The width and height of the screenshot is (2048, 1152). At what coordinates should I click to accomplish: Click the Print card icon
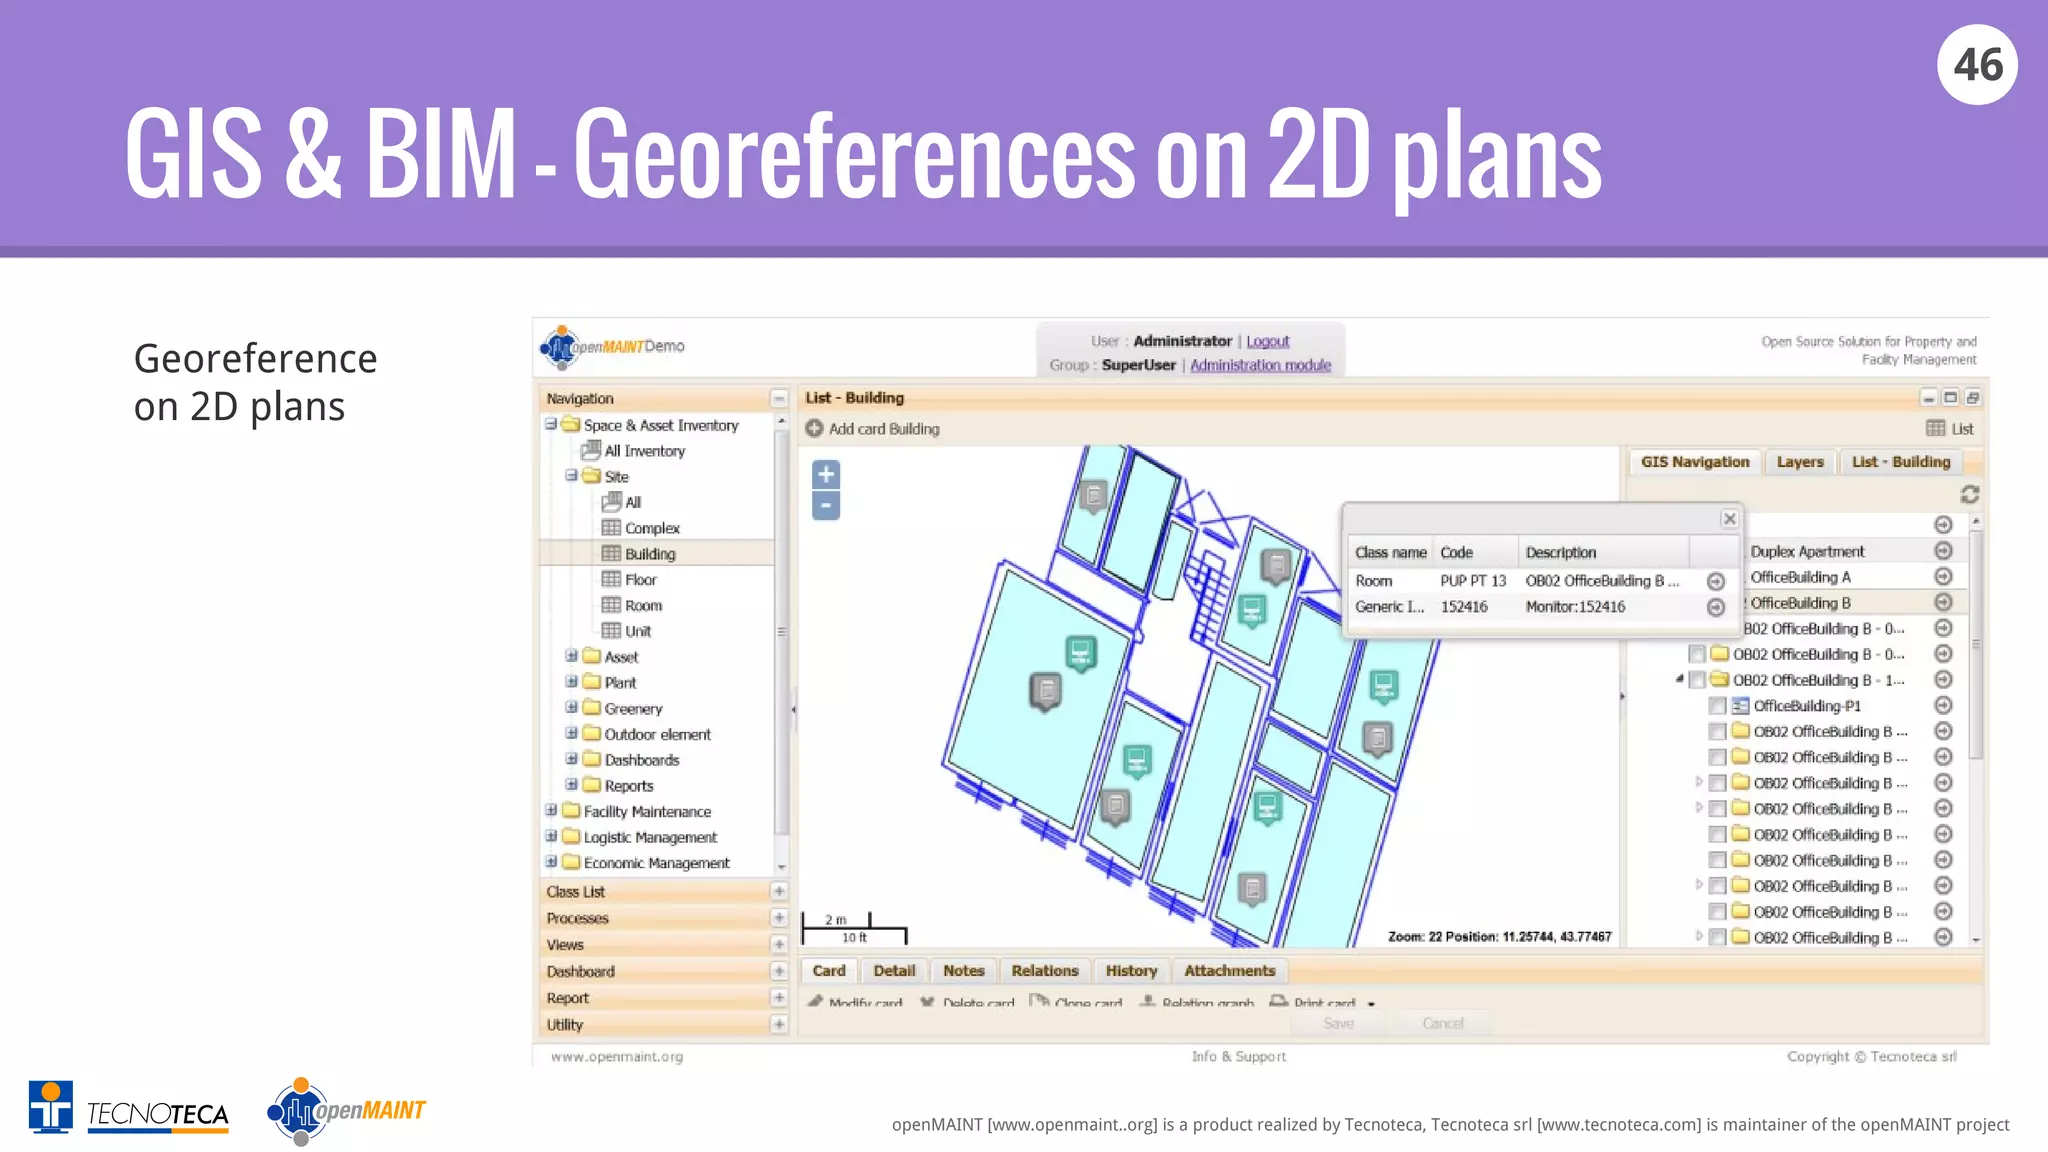1278,1001
